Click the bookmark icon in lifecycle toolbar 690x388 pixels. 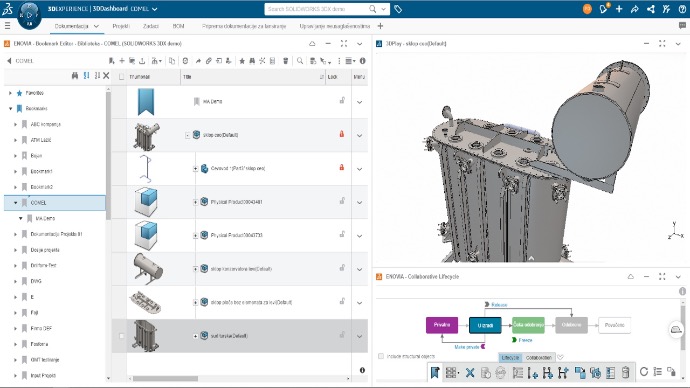(x=435, y=373)
